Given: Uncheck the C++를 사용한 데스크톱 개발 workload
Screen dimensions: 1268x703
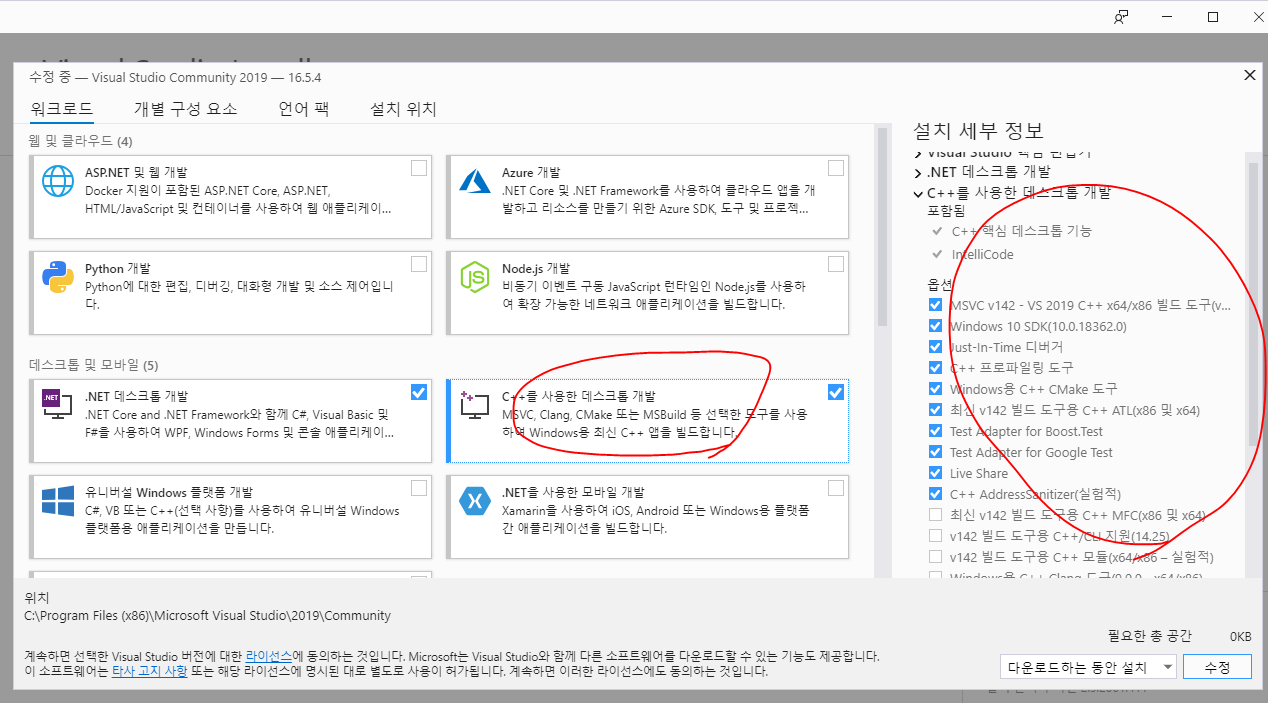Looking at the screenshot, I should tap(836, 392).
